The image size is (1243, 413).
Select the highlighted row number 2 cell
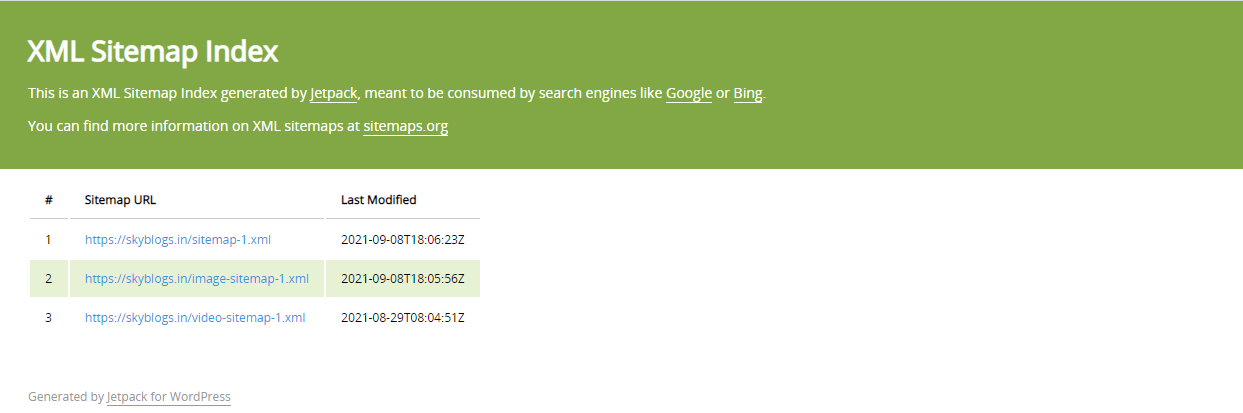pos(48,279)
